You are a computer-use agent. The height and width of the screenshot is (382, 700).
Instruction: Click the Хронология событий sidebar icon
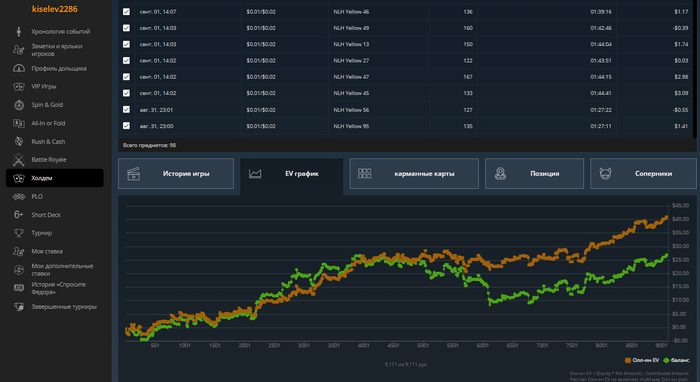[x=19, y=31]
